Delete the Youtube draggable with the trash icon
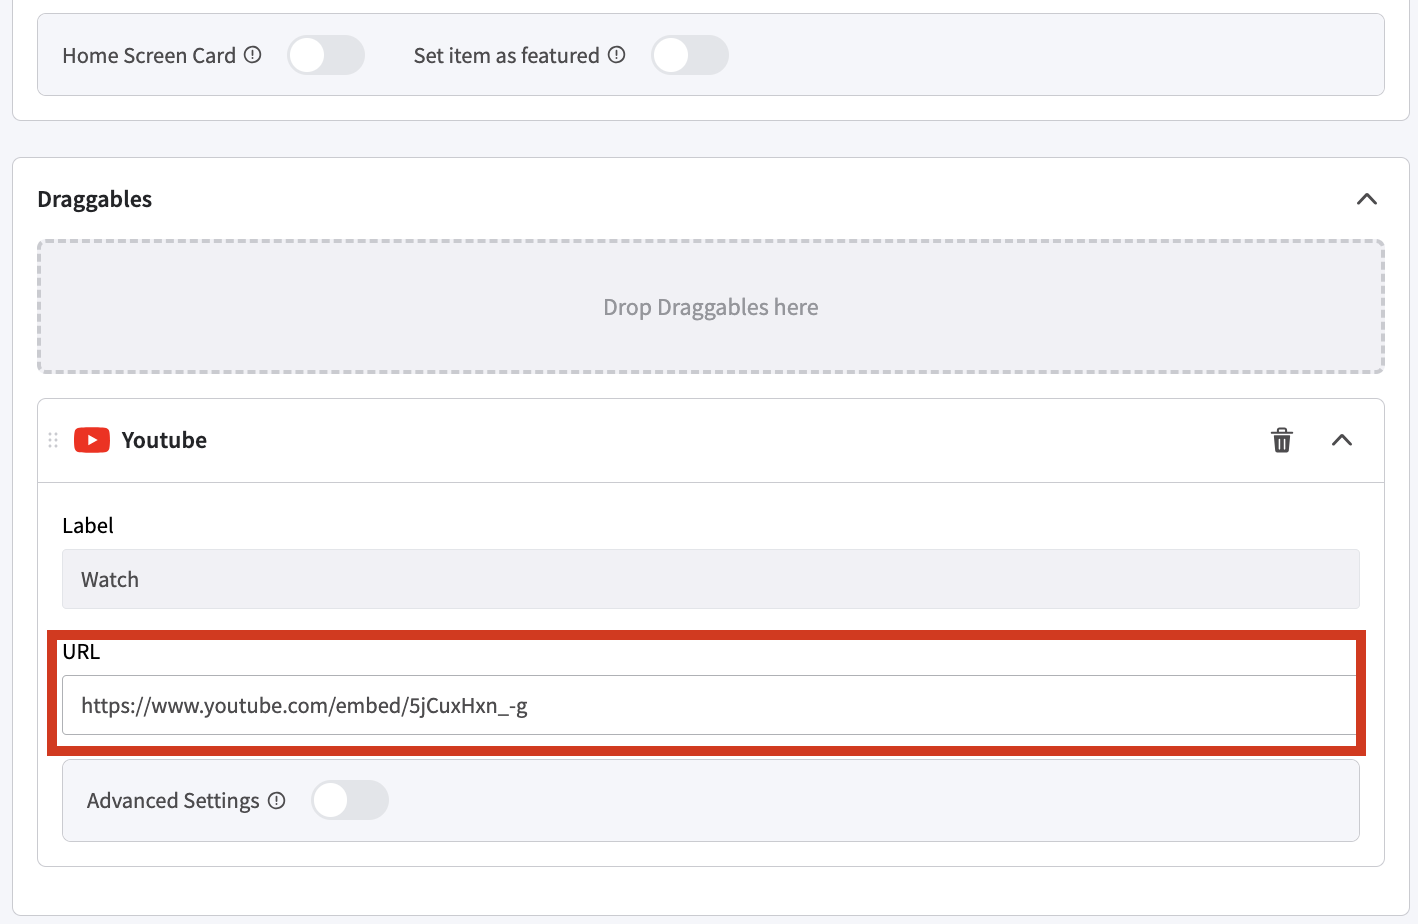The height and width of the screenshot is (924, 1418). (1281, 440)
